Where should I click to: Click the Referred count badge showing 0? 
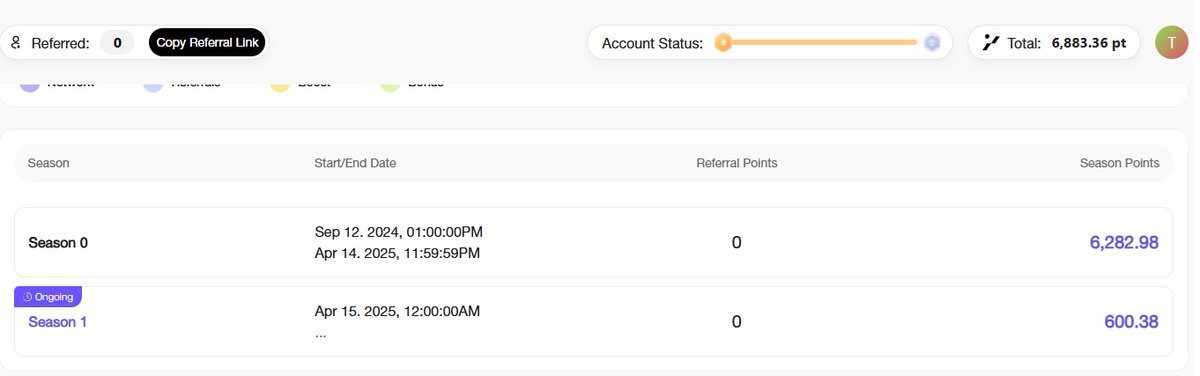click(x=117, y=43)
